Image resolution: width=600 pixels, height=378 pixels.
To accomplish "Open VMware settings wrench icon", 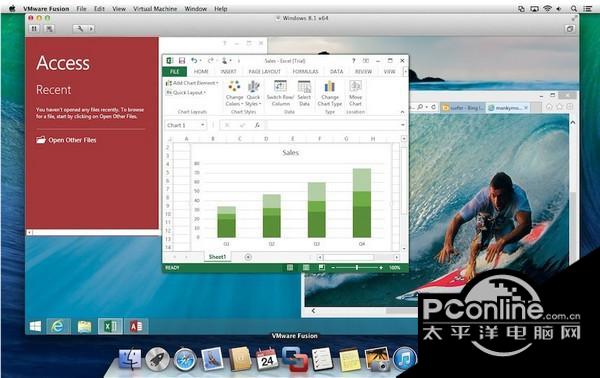I will [x=80, y=28].
